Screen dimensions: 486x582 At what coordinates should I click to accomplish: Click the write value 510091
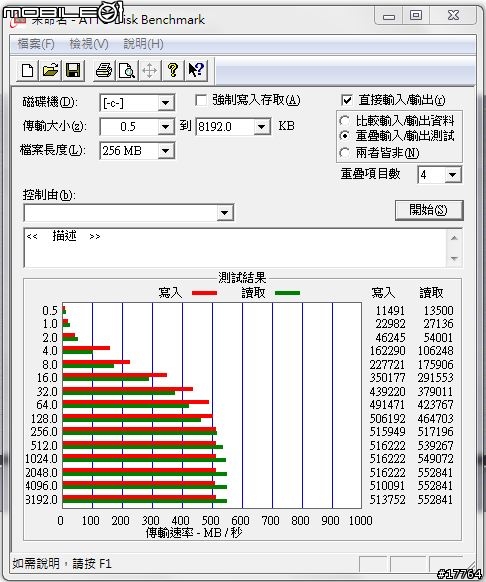pos(387,485)
